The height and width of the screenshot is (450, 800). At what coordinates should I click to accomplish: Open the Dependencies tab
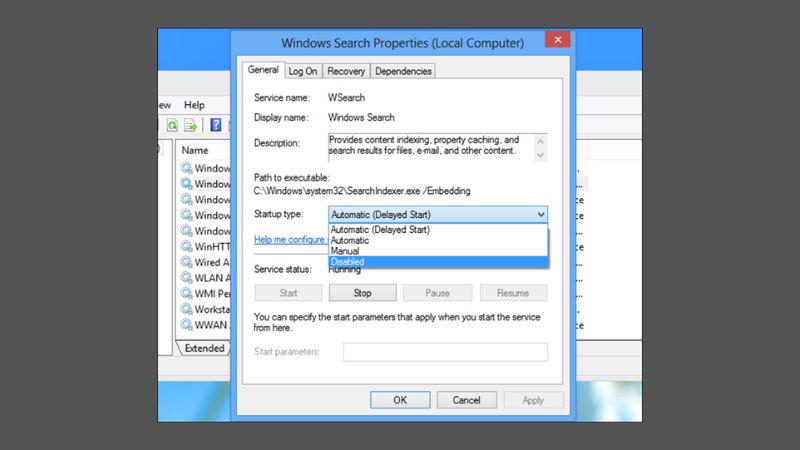[x=404, y=71]
